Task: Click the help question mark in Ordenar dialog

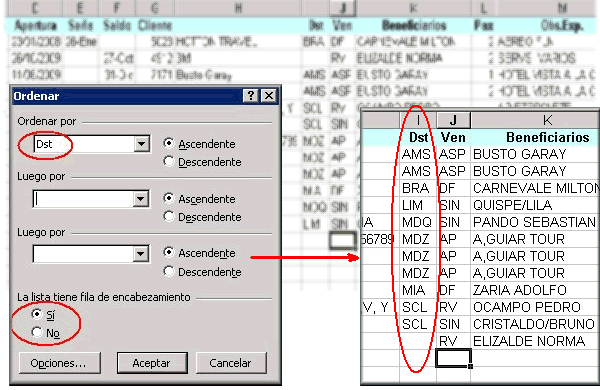Action: [x=251, y=96]
